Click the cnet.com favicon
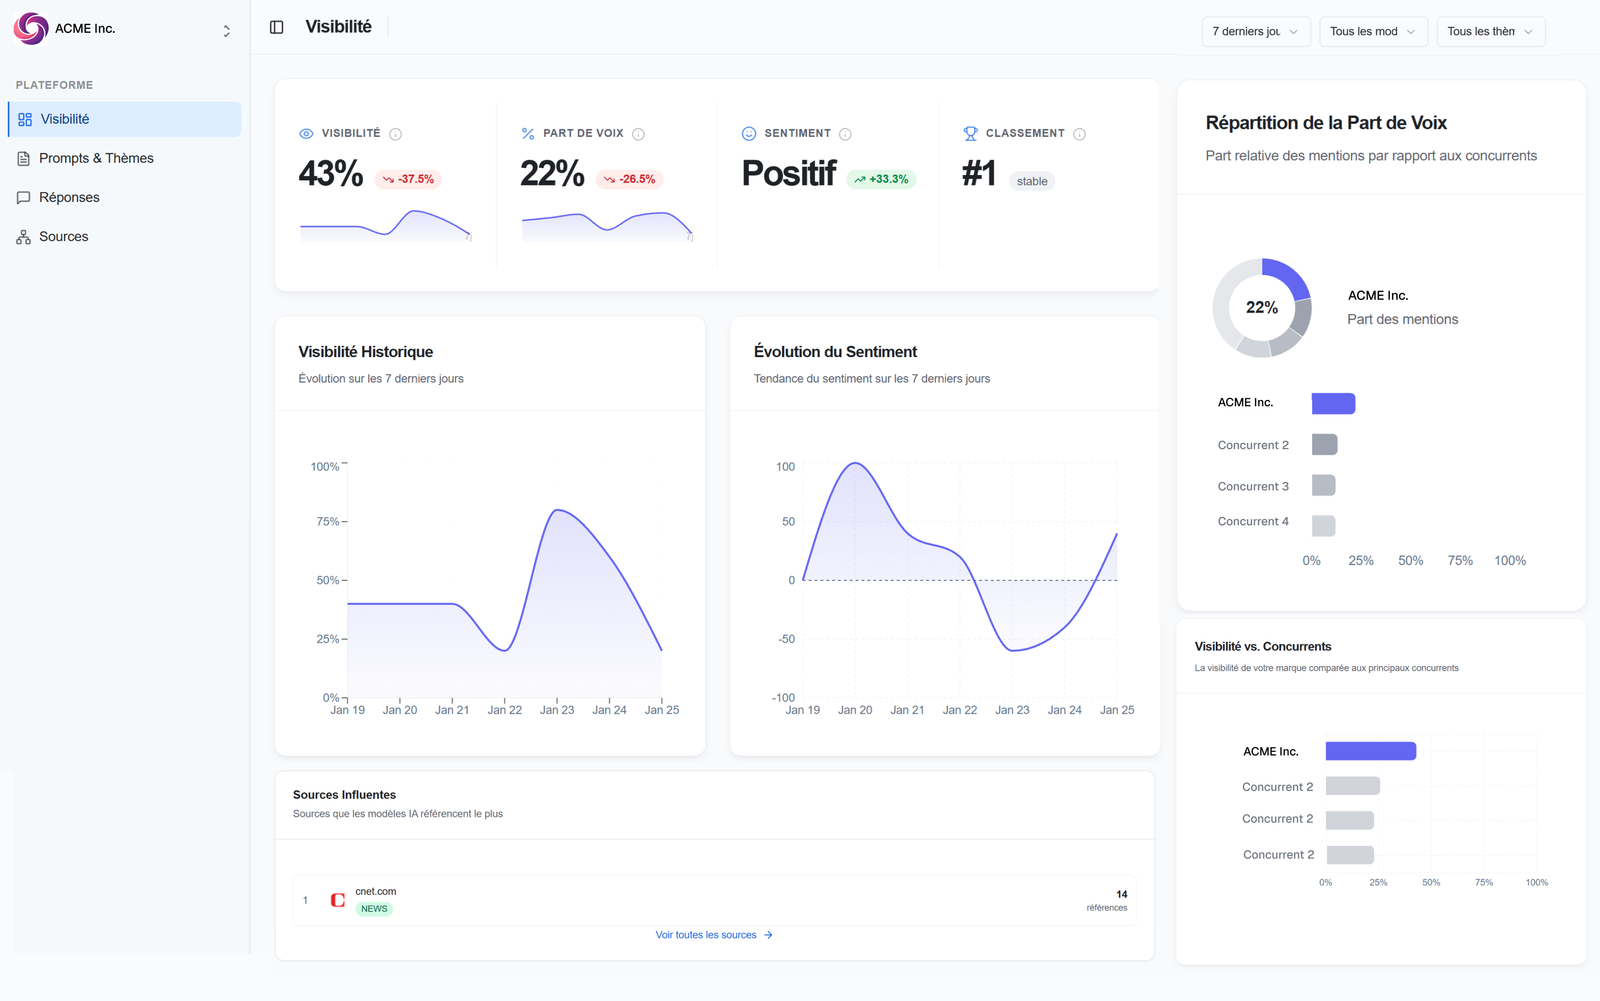Screen dimensions: 1600x1001 338,900
